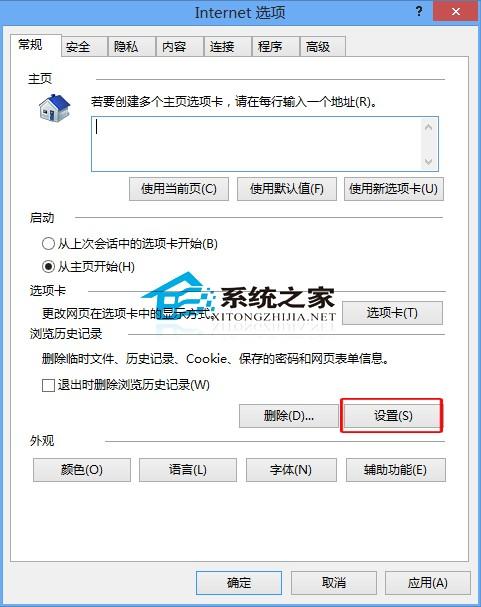Image resolution: width=481 pixels, height=607 pixels.
Task: Click the 删除(D)... button
Action: coord(289,416)
